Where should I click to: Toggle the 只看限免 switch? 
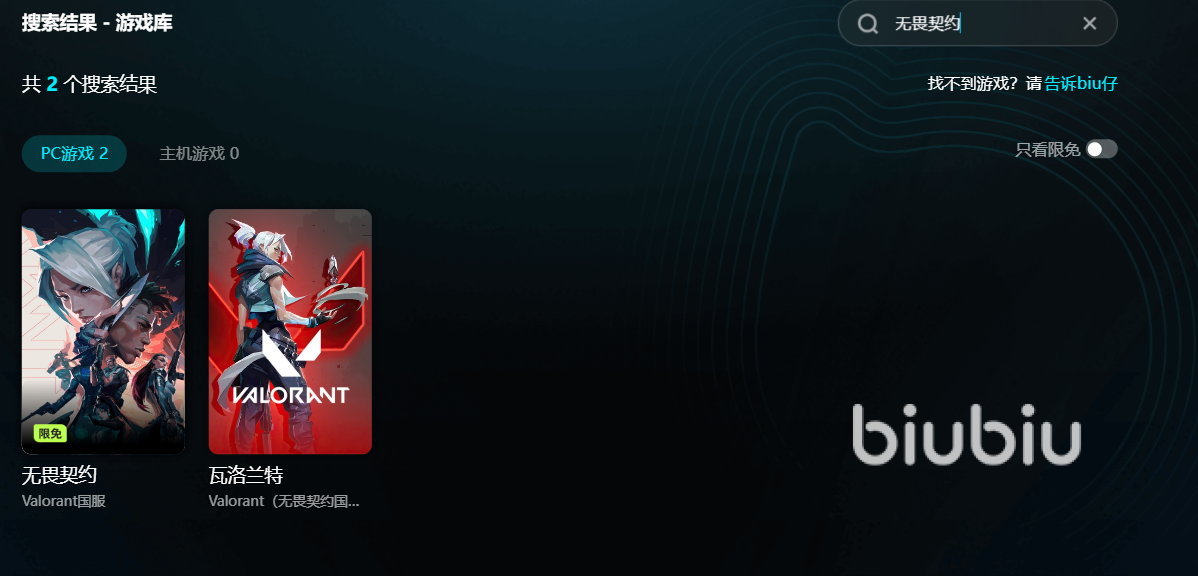1102,149
